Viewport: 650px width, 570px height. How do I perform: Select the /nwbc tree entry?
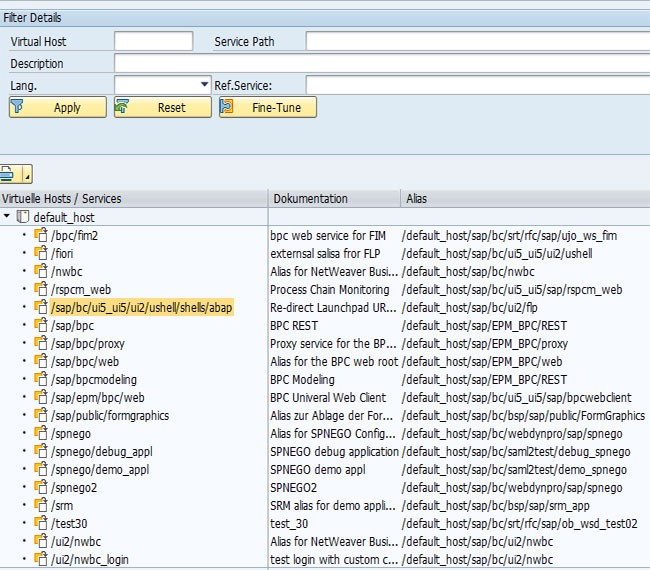(67, 272)
